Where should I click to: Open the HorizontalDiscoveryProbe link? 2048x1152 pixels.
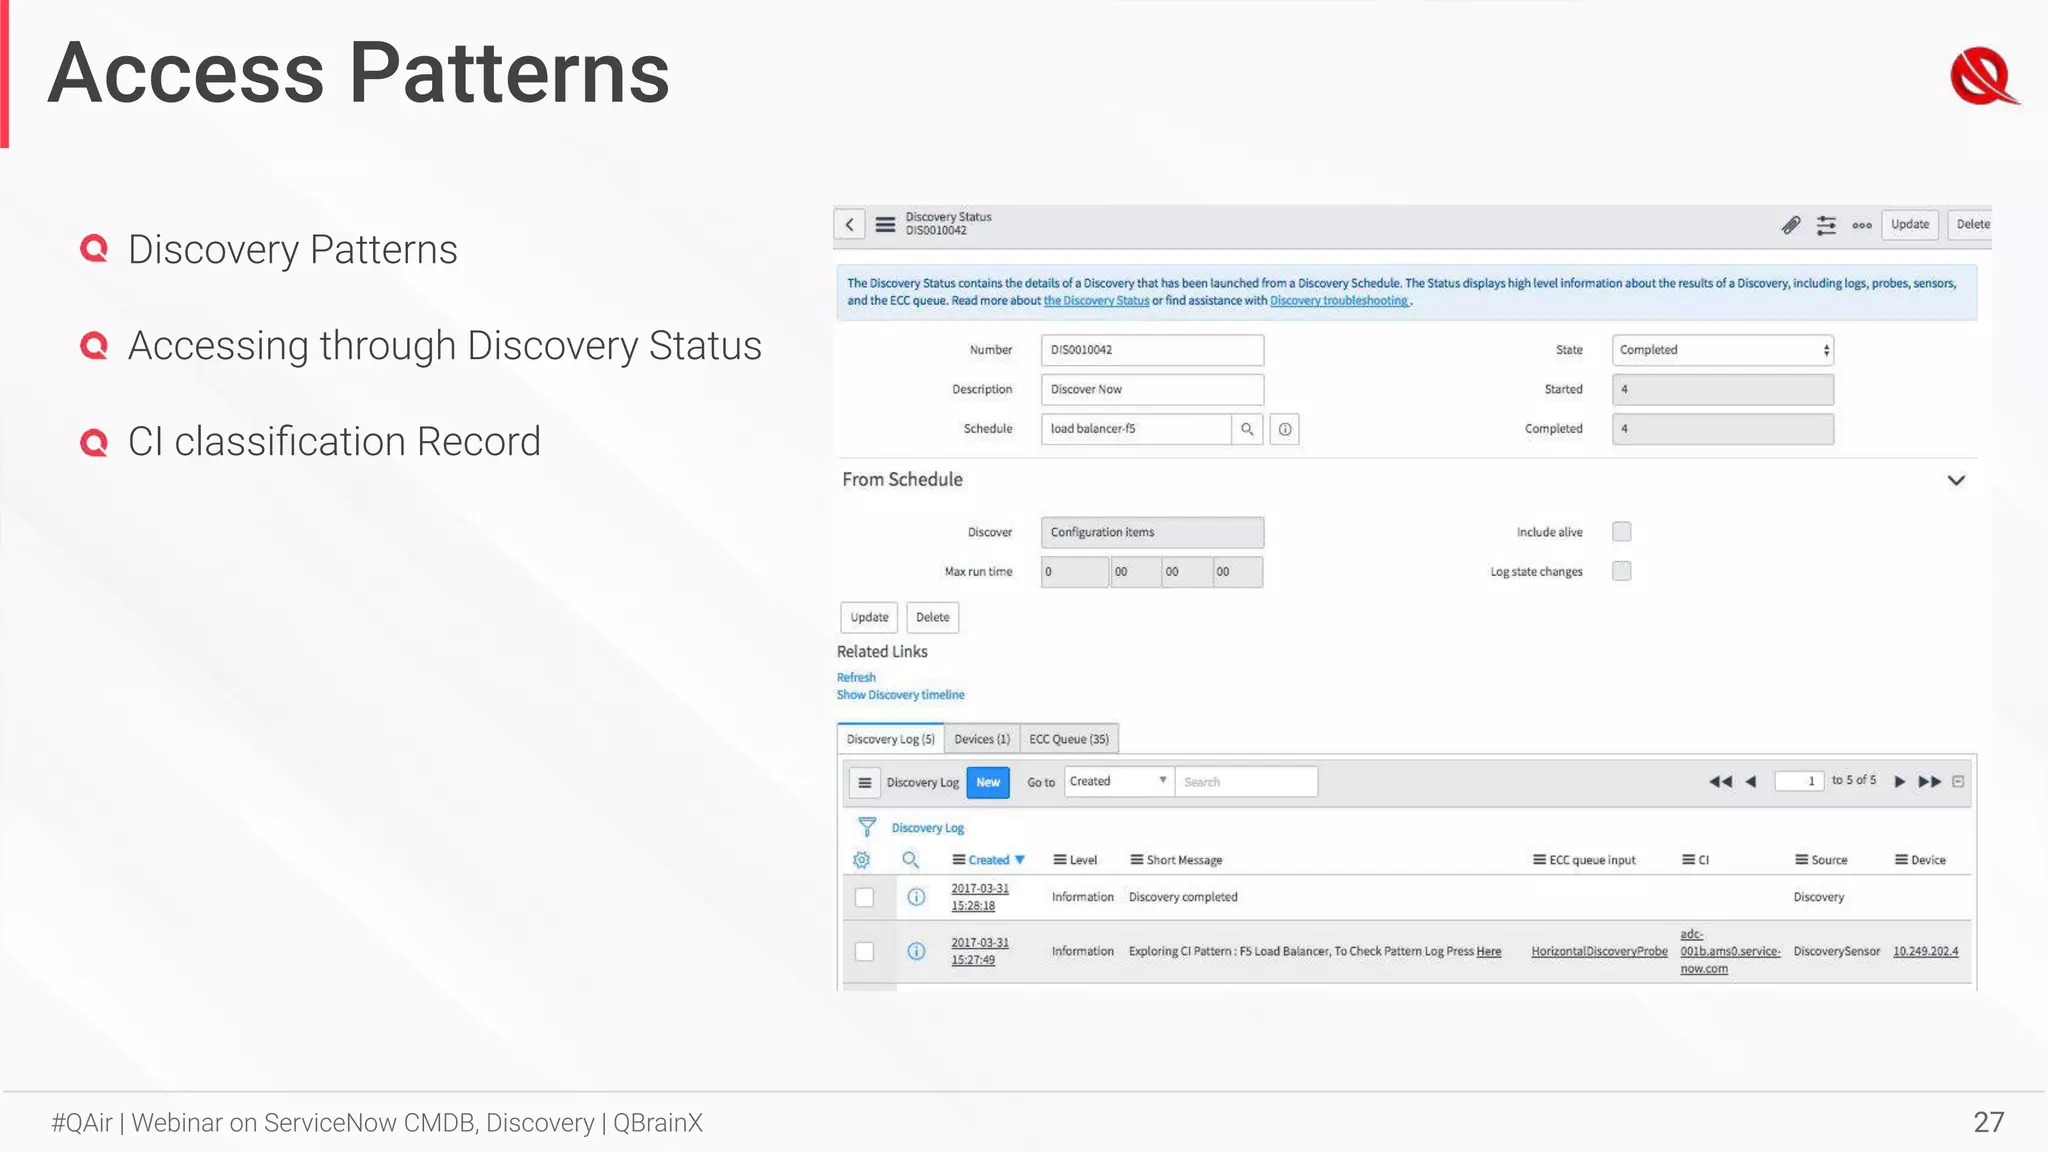(x=1599, y=951)
